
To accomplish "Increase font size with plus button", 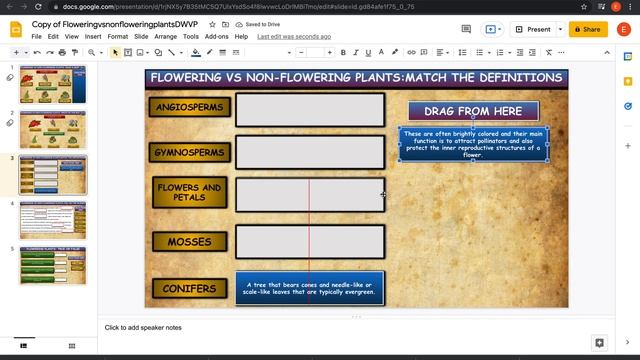I will click(x=329, y=53).
